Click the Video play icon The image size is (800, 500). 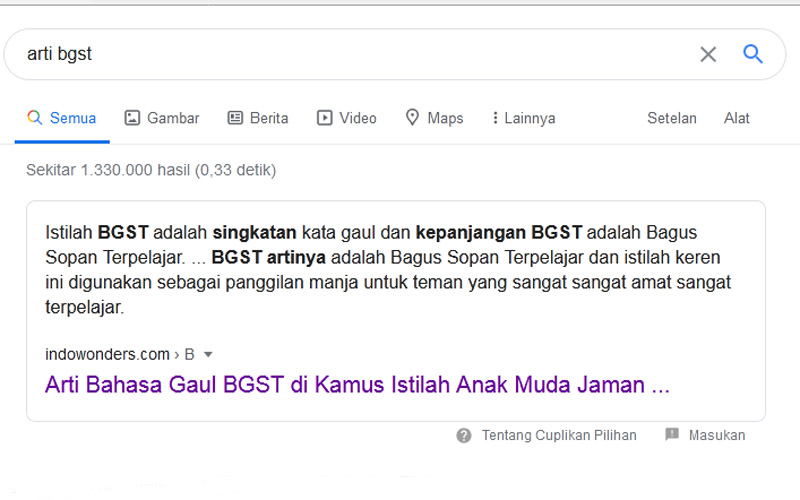[324, 118]
